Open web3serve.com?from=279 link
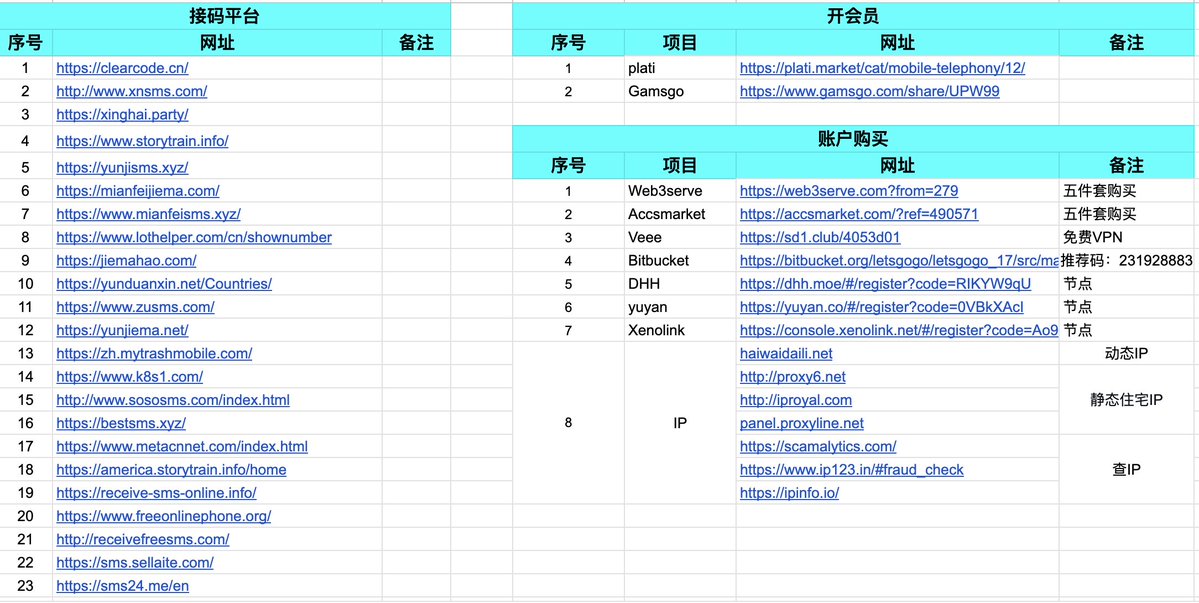 pos(849,190)
